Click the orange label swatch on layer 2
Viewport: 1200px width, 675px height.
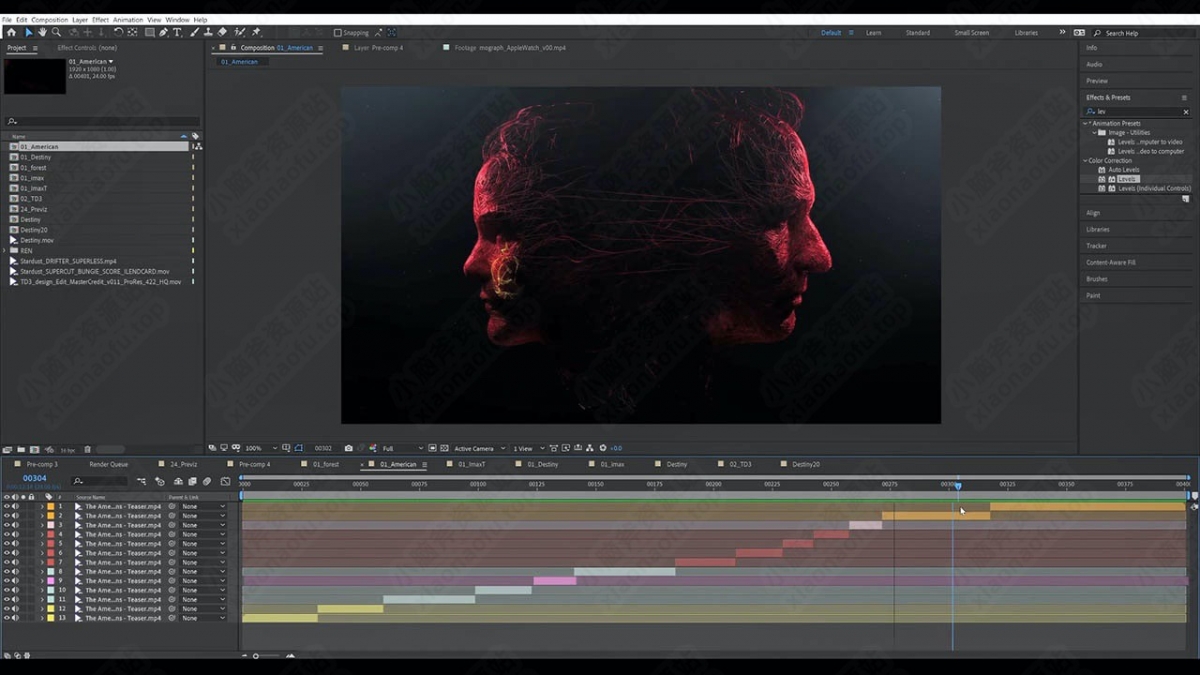tap(50, 516)
